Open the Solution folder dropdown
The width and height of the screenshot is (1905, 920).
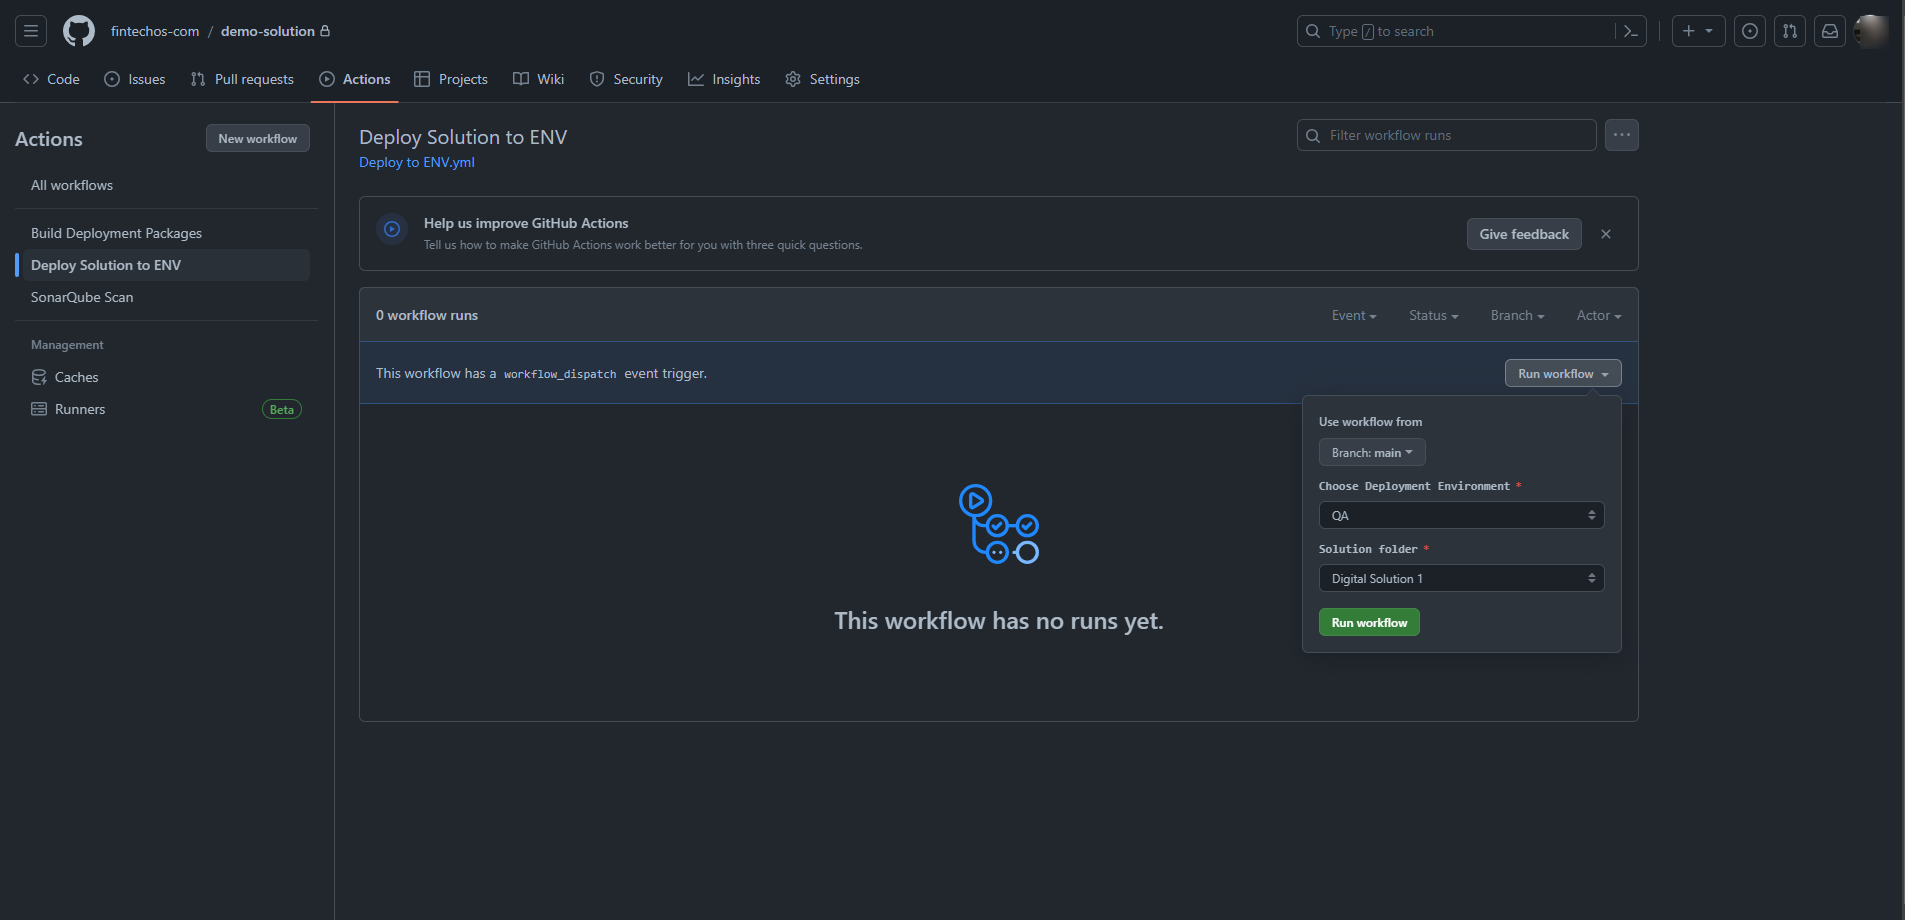tap(1460, 578)
